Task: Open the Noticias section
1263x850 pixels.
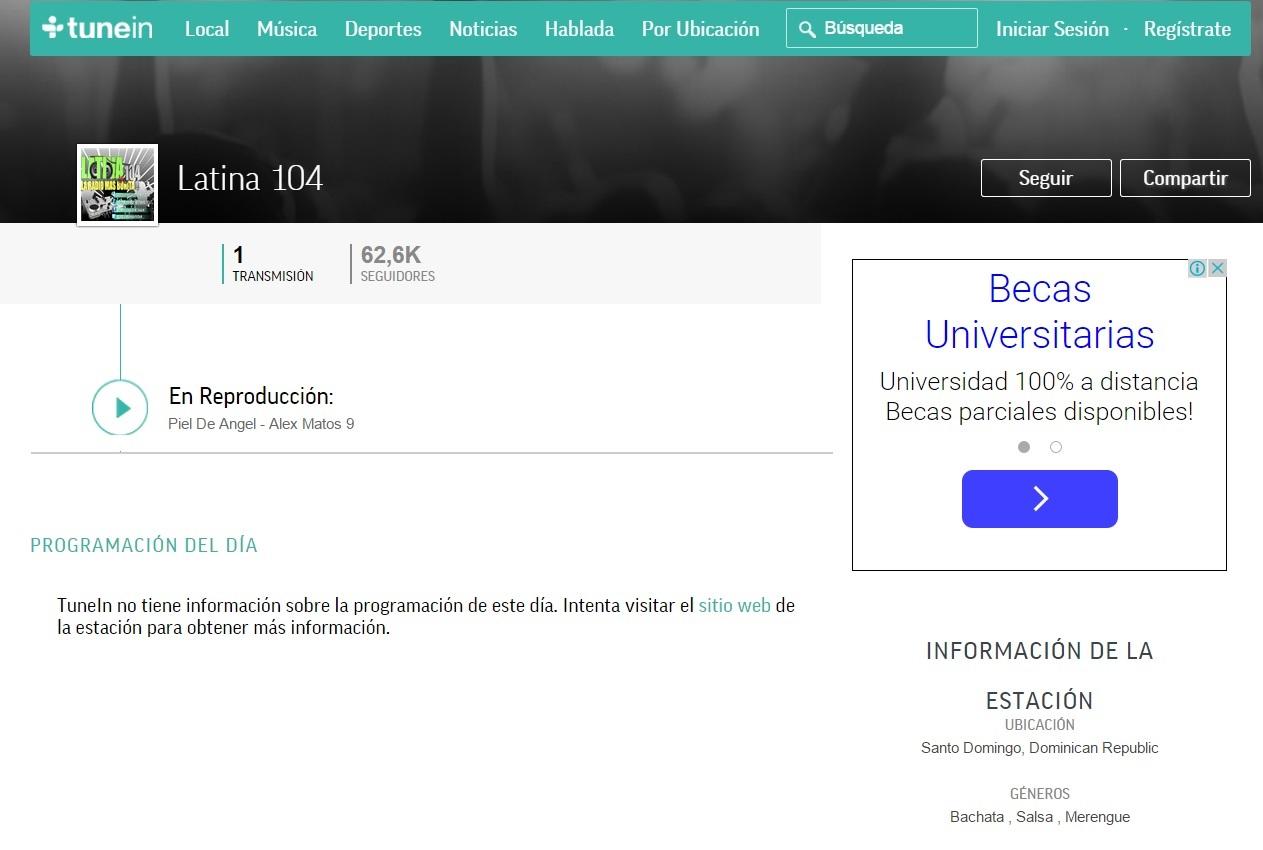Action: click(483, 29)
